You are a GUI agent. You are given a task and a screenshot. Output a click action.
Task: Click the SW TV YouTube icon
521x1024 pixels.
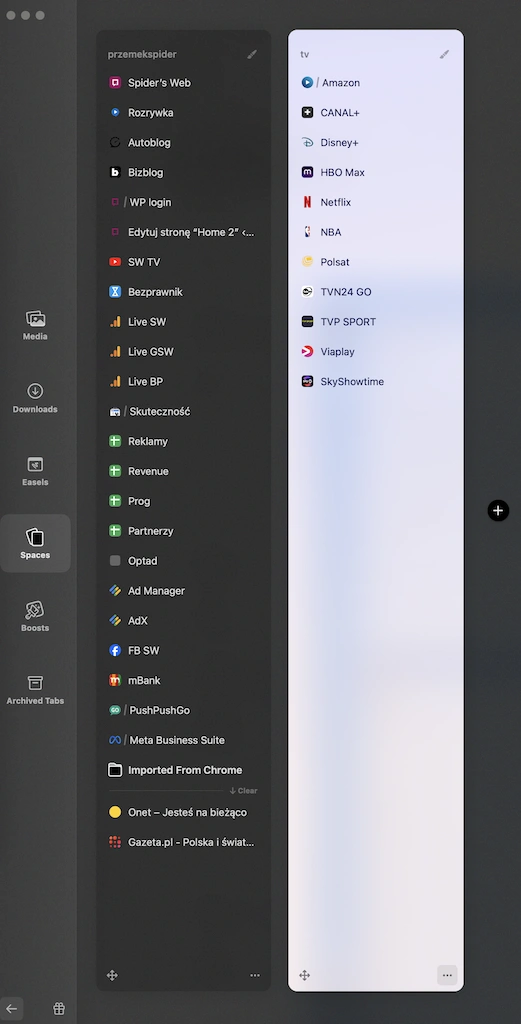click(115, 262)
